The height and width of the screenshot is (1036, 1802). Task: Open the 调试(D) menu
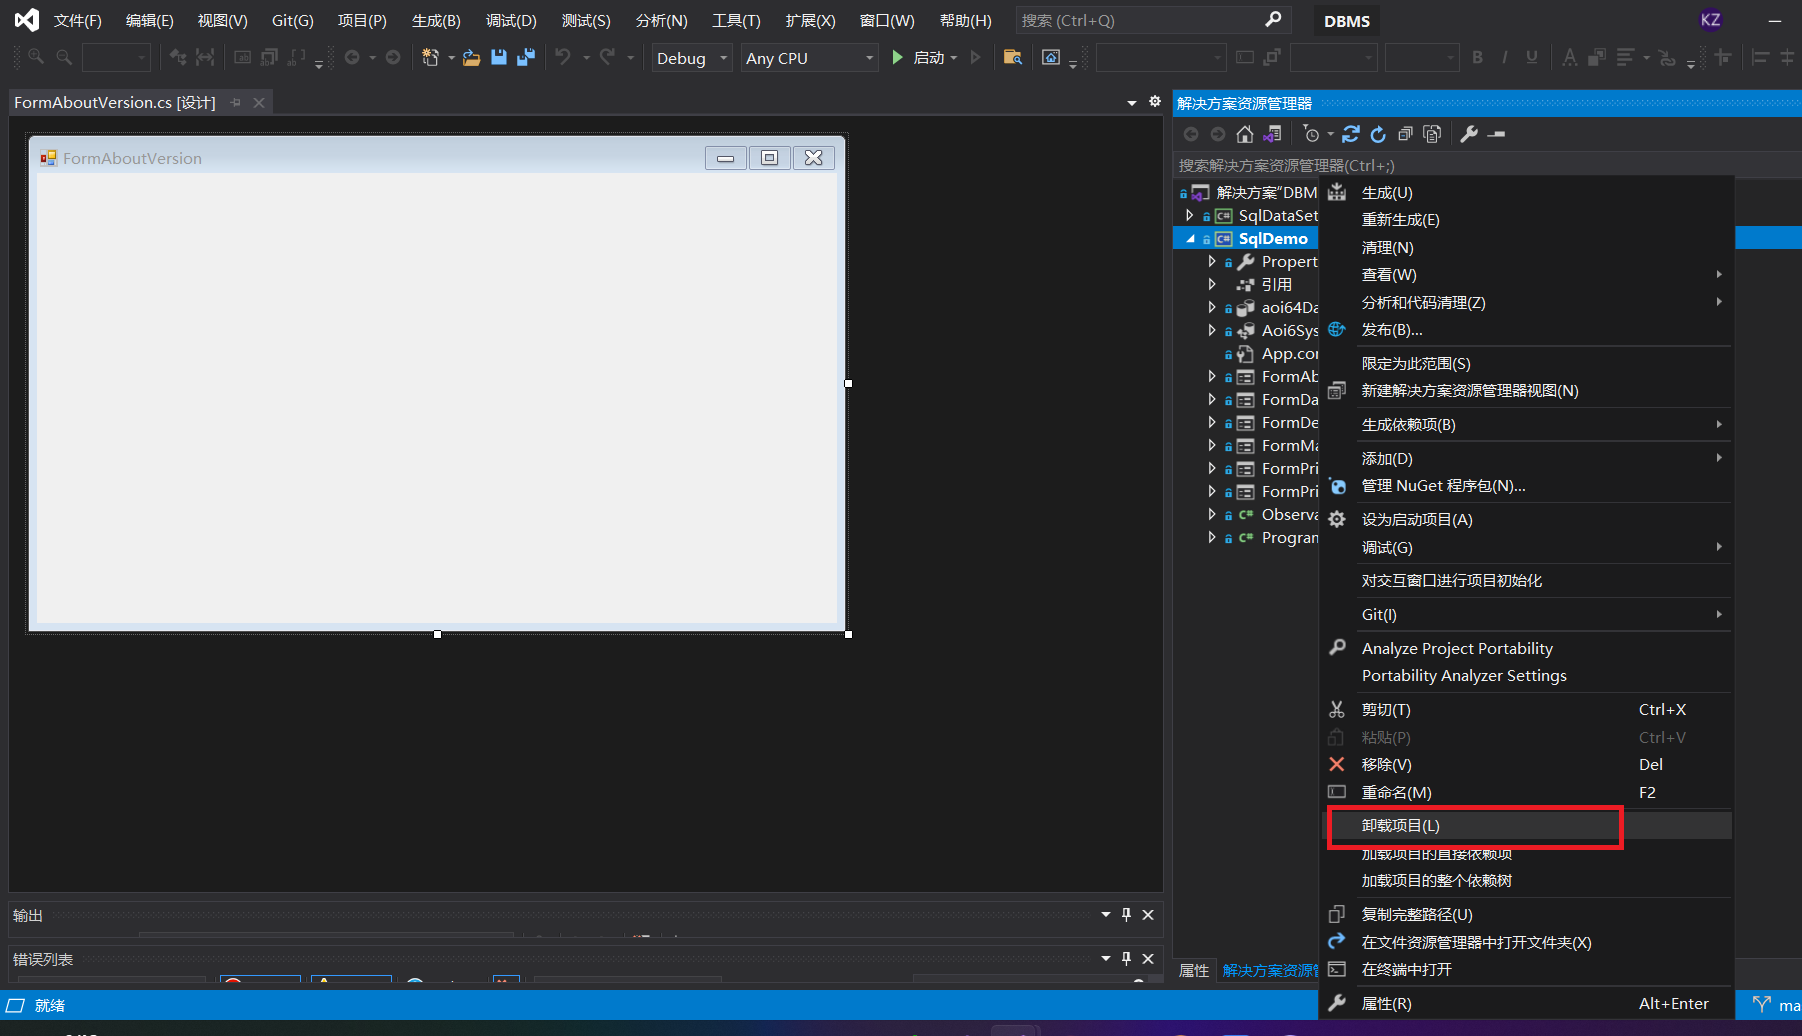pyautogui.click(x=511, y=20)
